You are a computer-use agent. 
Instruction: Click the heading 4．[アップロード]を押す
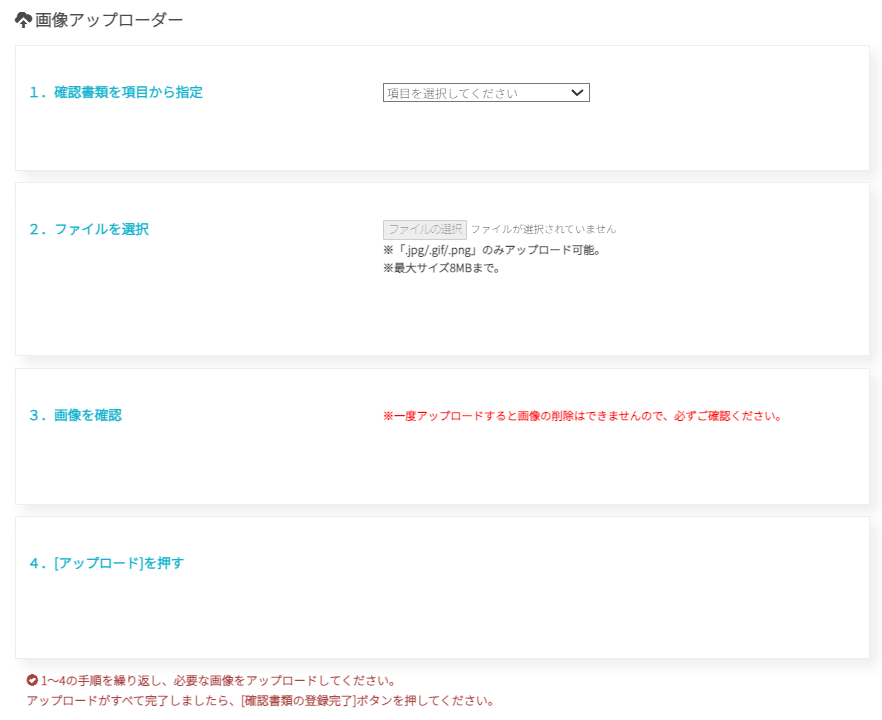(106, 563)
